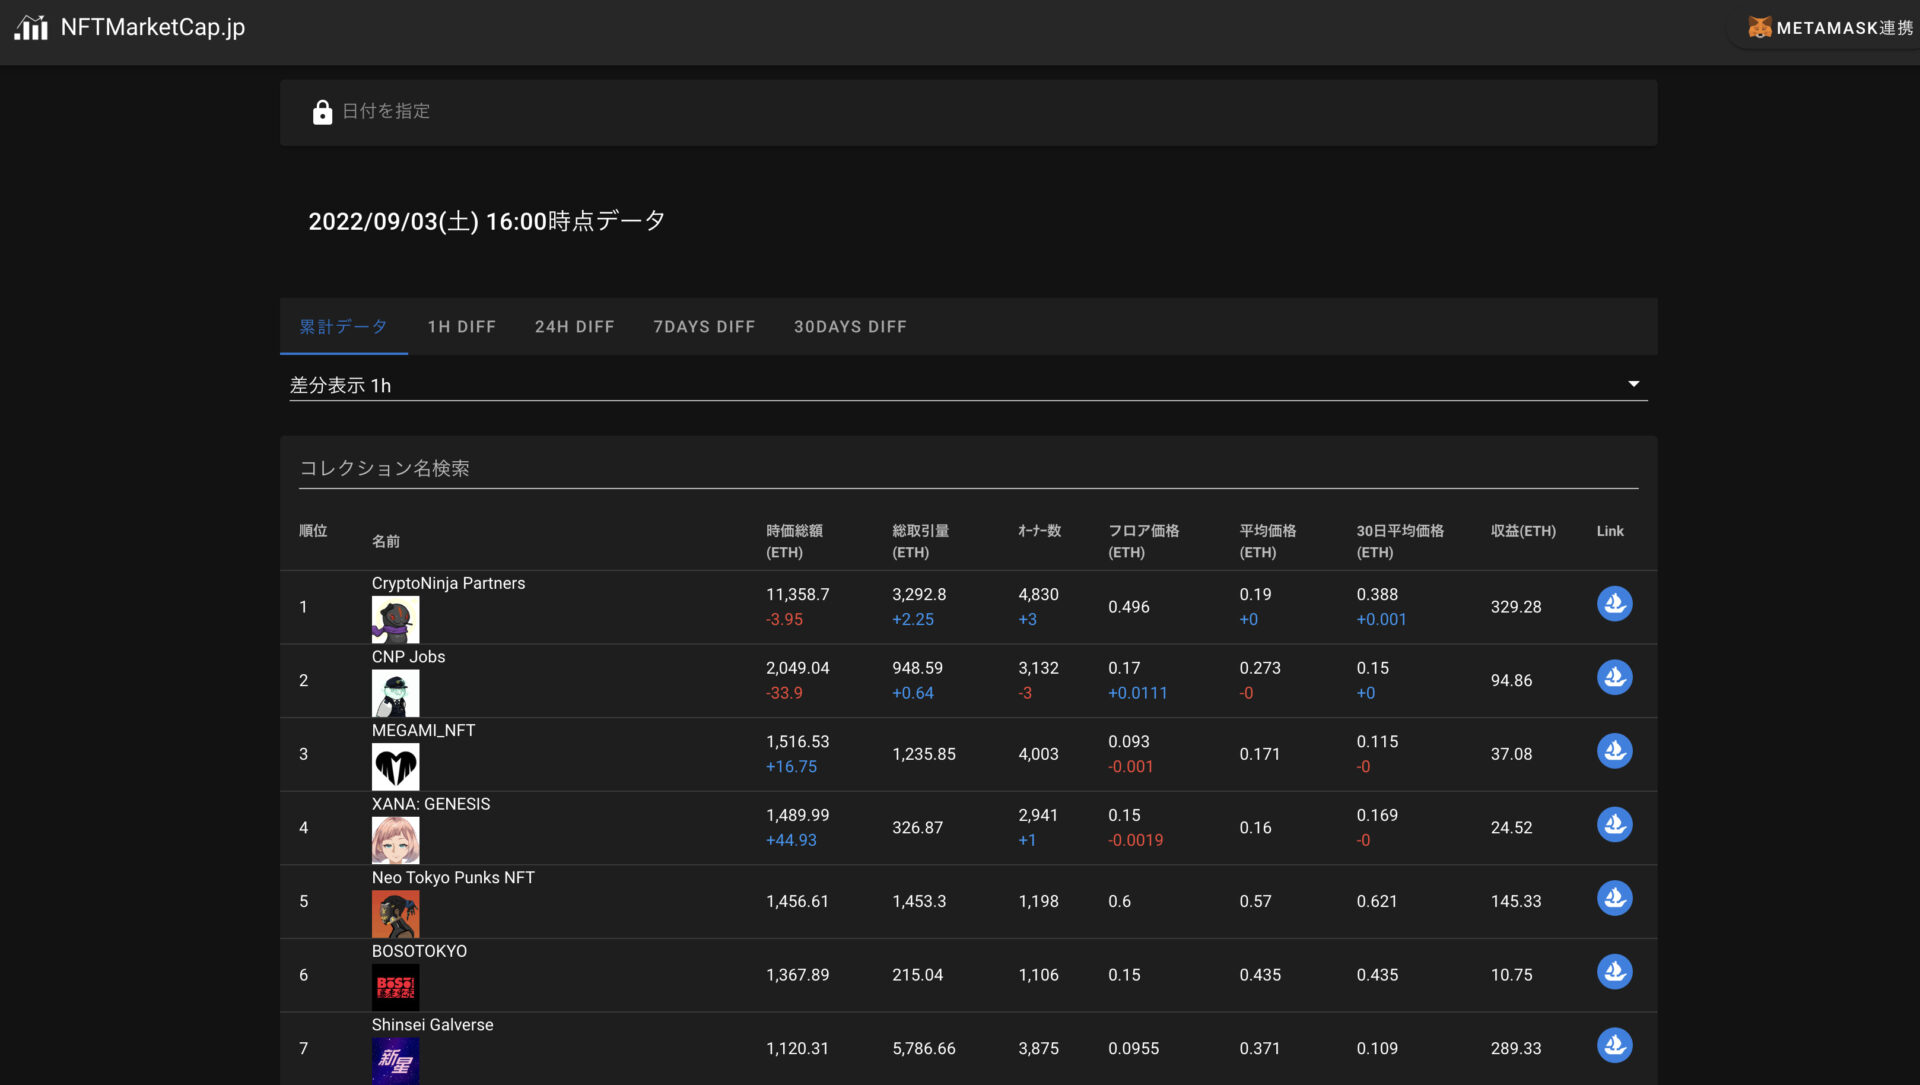Viewport: 1920px width, 1085px height.
Task: Switch to the 1H DIFF tab
Action: click(x=462, y=327)
